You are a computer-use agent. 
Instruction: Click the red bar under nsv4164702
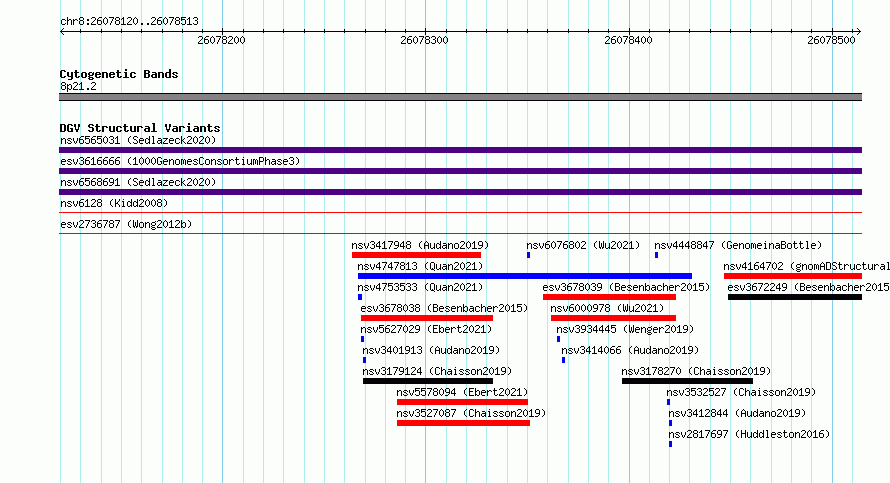click(793, 276)
